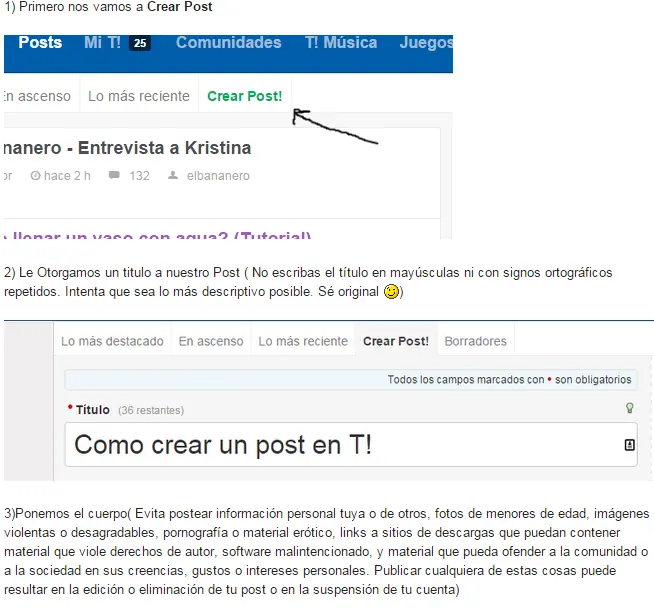Click the elbananero author link
The image size is (654, 608).
[x=218, y=176]
